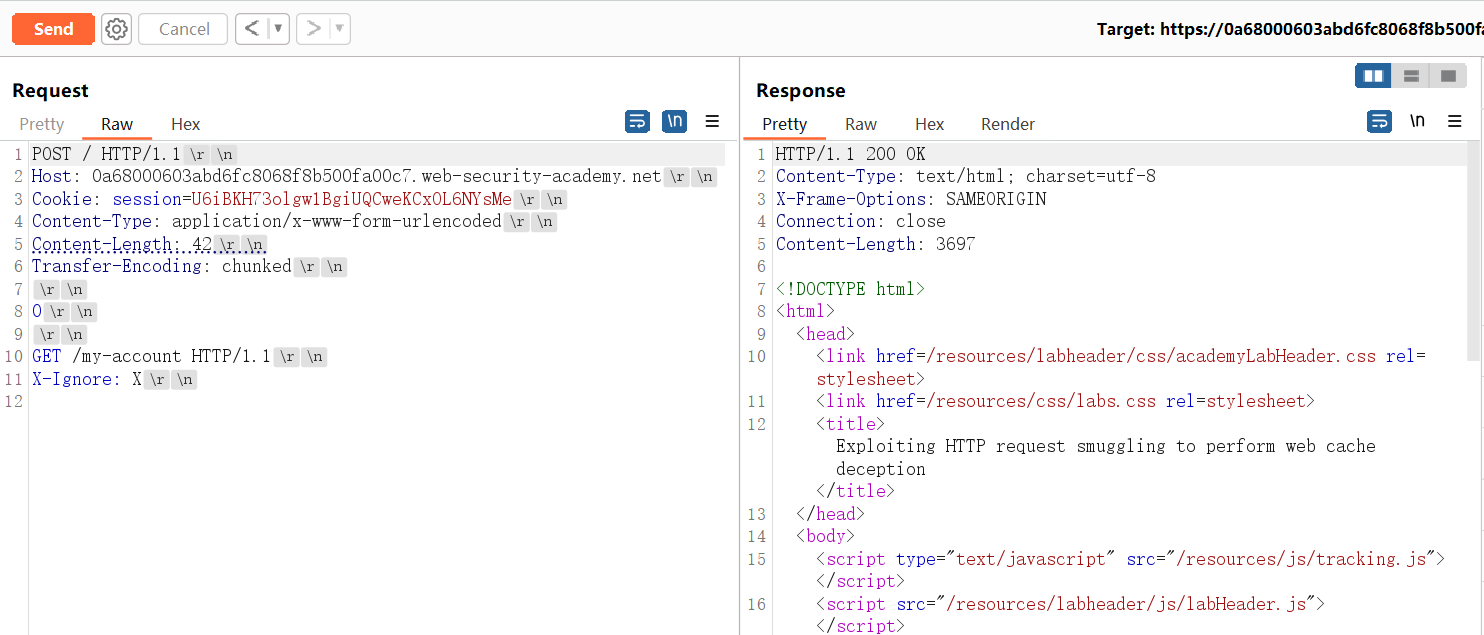The width and height of the screenshot is (1484, 635).
Task: Click the orange Send button
Action: 53,29
